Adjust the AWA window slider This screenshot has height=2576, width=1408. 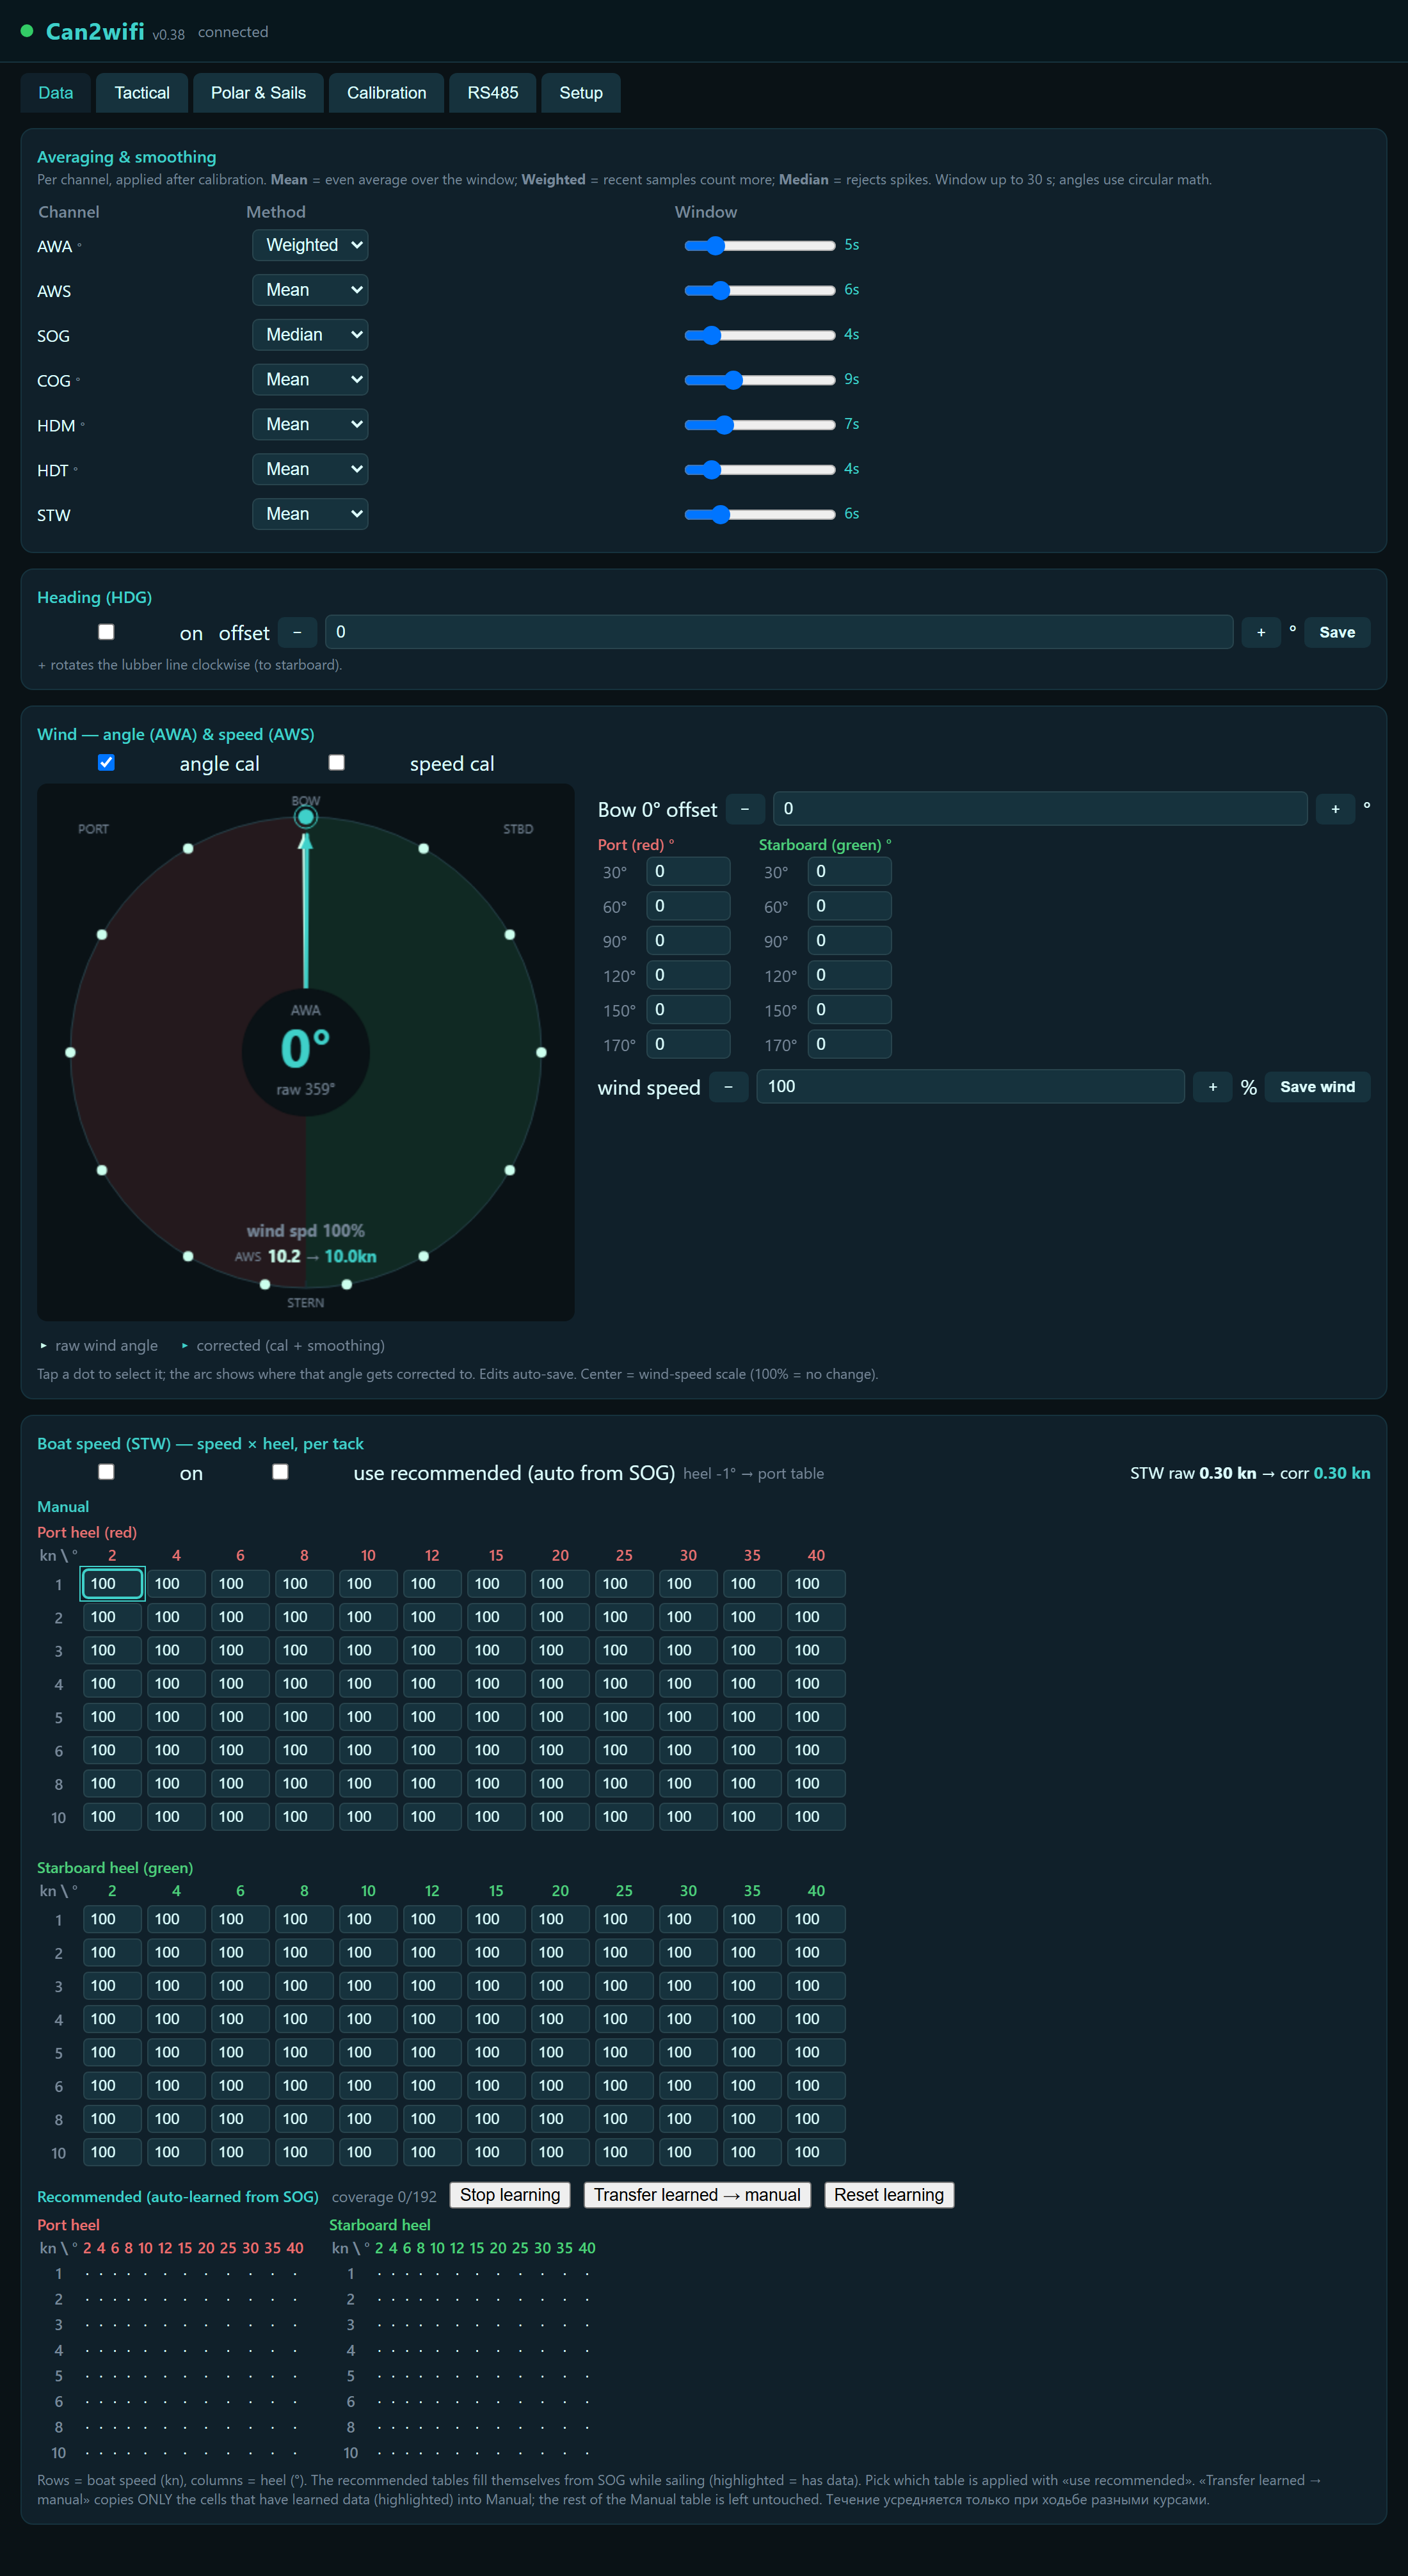coord(760,245)
